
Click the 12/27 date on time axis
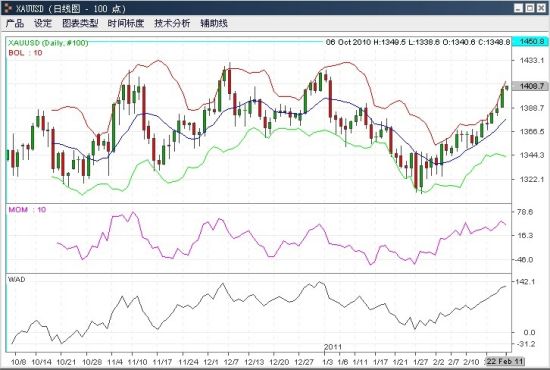tap(304, 362)
